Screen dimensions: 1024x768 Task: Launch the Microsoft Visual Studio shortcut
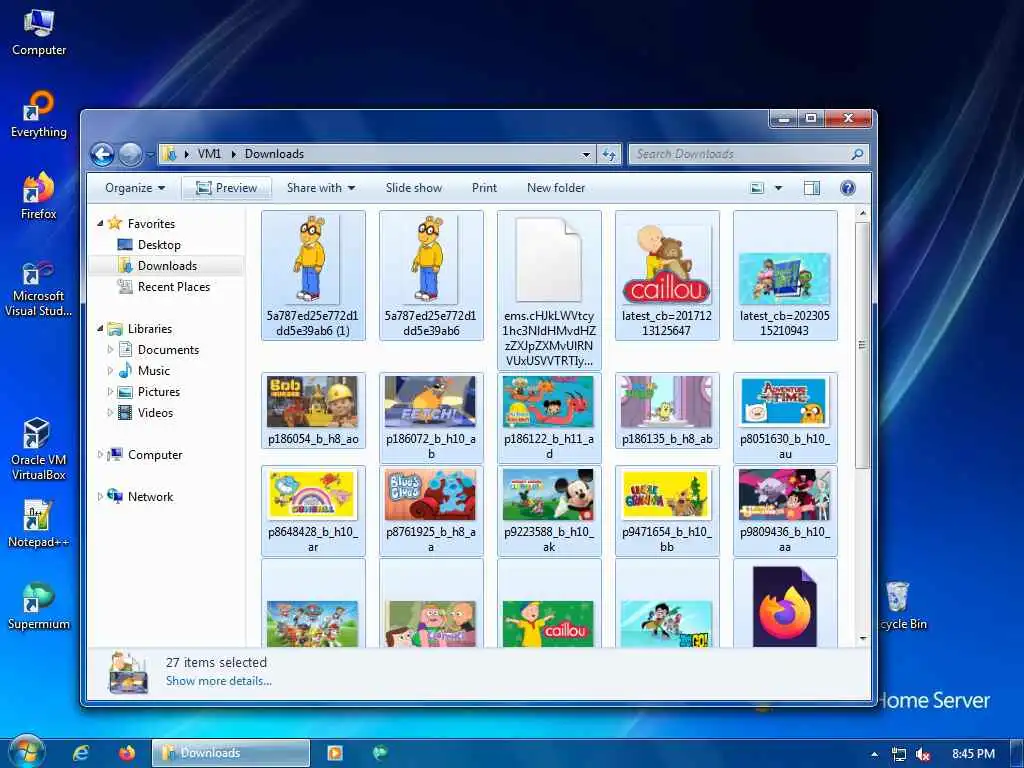coord(39,288)
